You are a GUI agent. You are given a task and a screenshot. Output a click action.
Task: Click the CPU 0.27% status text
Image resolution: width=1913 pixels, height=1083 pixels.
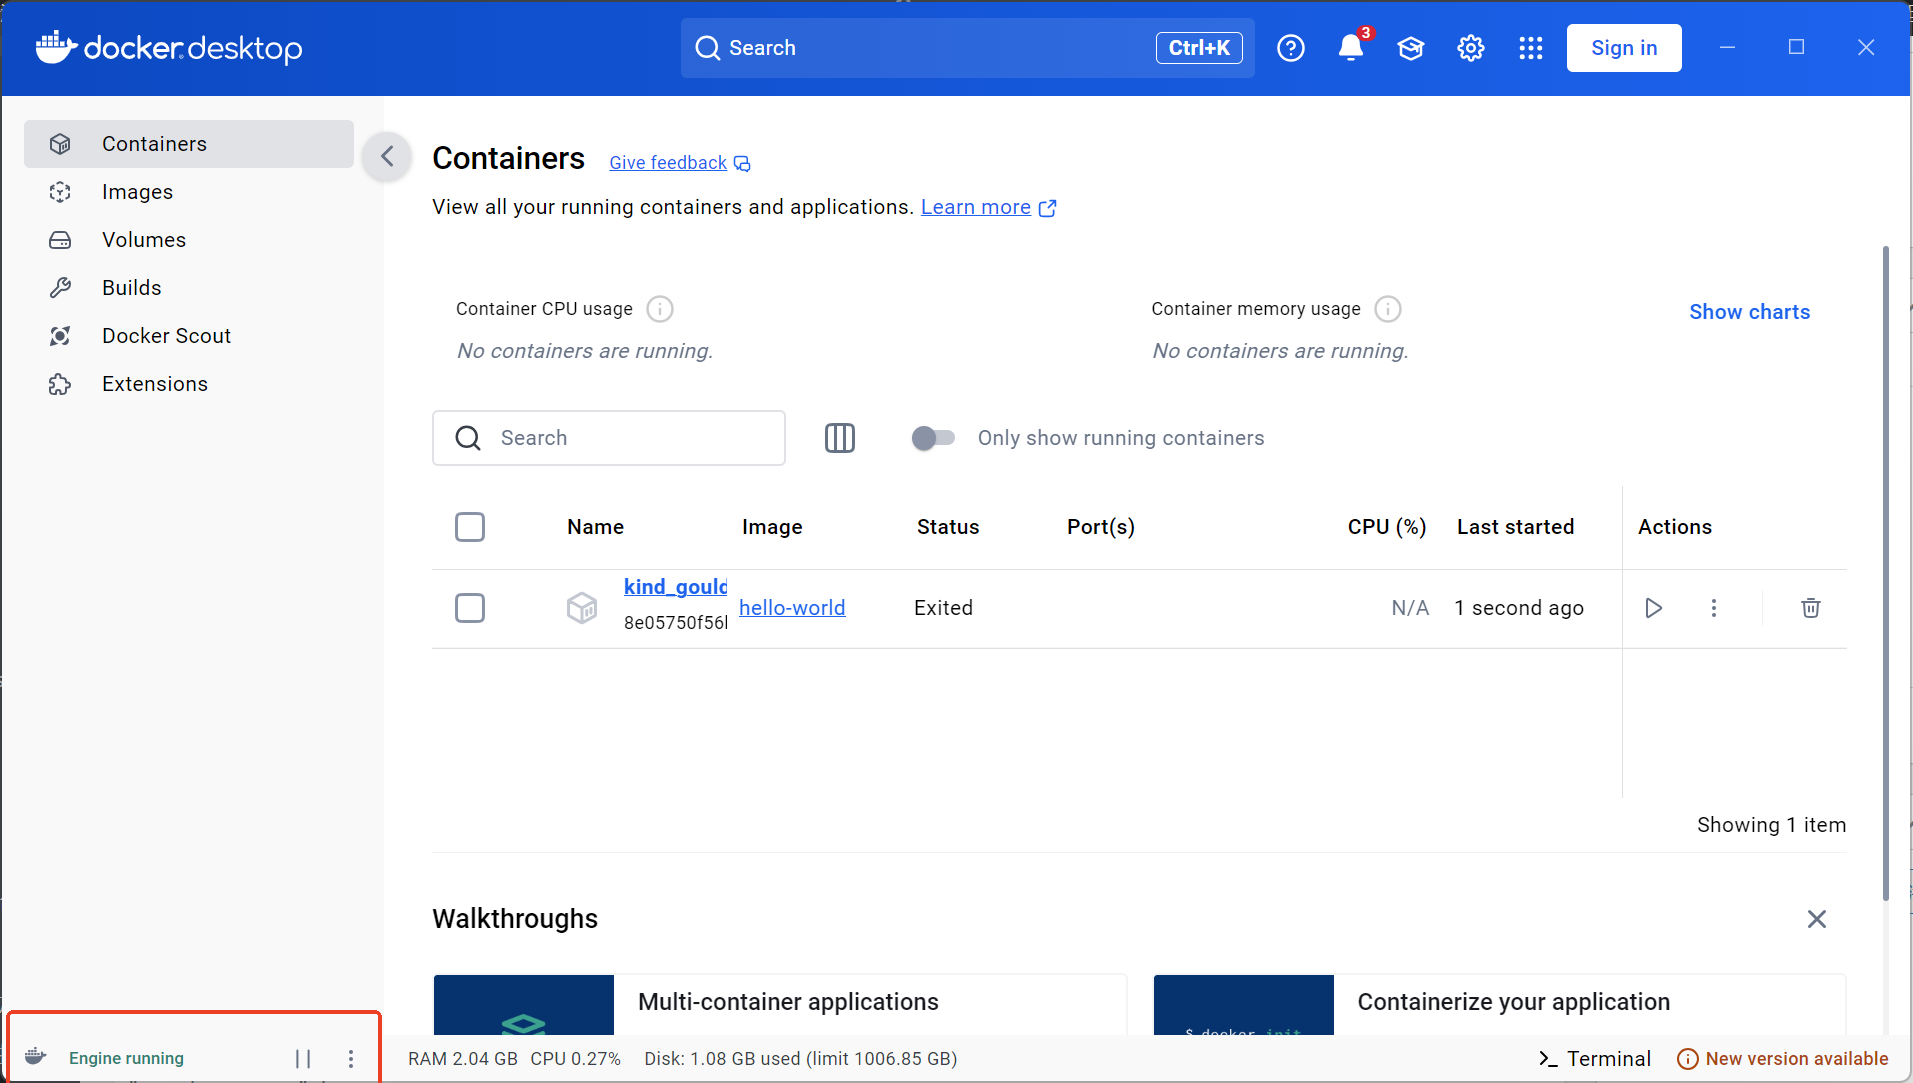pyautogui.click(x=576, y=1059)
